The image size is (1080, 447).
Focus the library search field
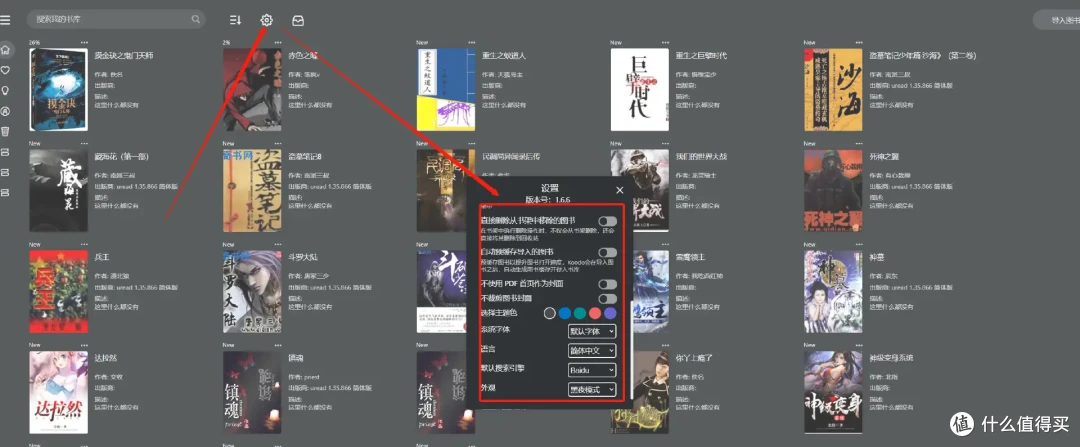click(116, 19)
